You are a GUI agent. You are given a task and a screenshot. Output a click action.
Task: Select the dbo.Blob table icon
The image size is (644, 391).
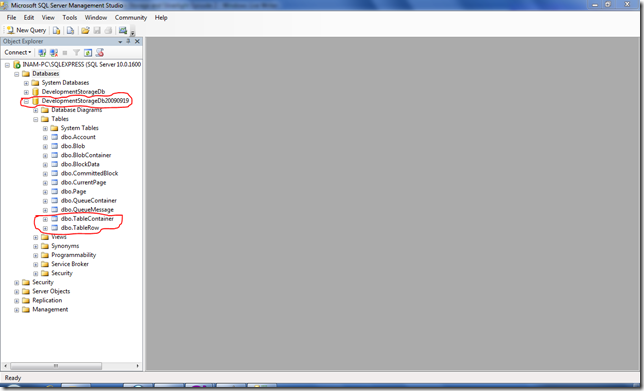55,146
